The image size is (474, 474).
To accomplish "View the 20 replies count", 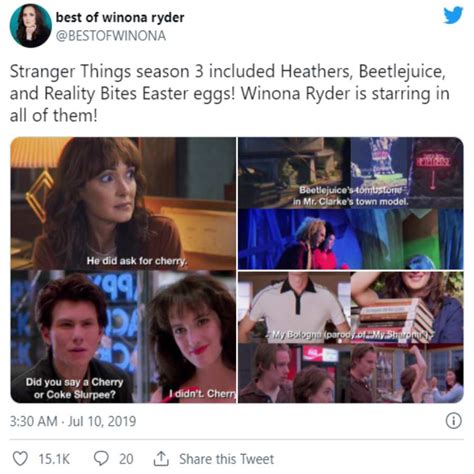I will coord(126,459).
